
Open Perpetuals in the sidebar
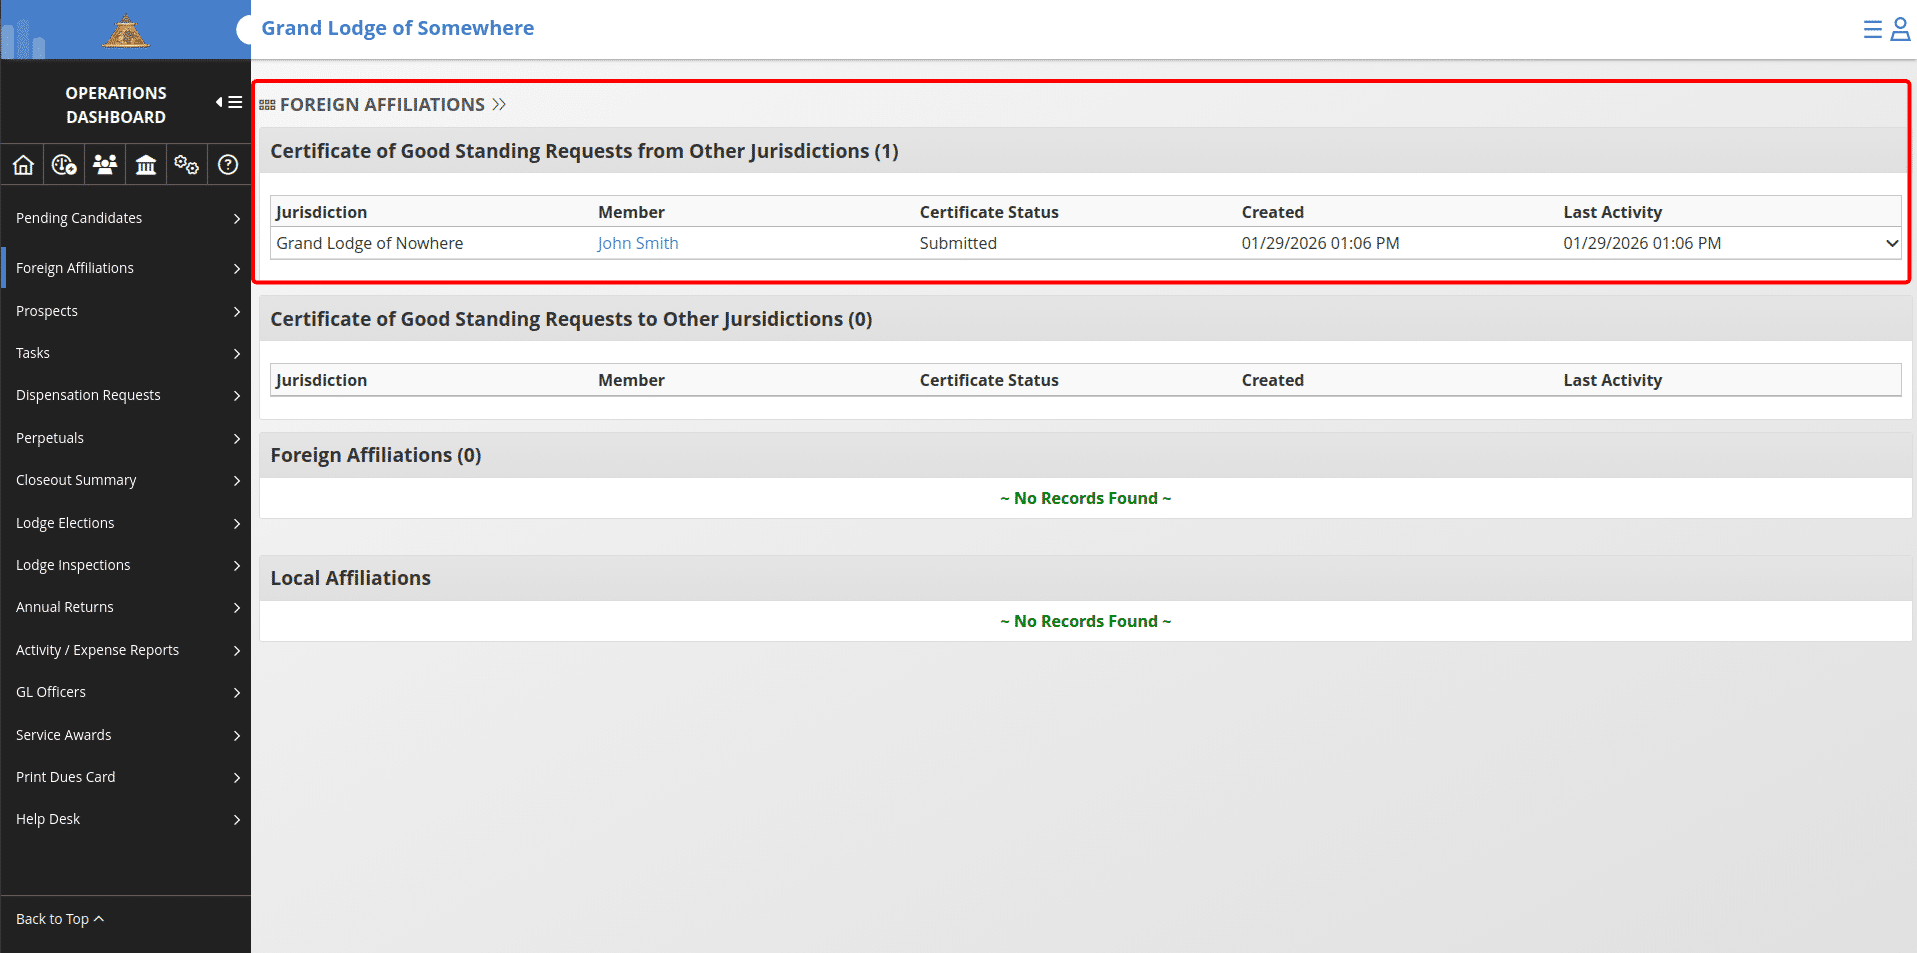pos(126,438)
